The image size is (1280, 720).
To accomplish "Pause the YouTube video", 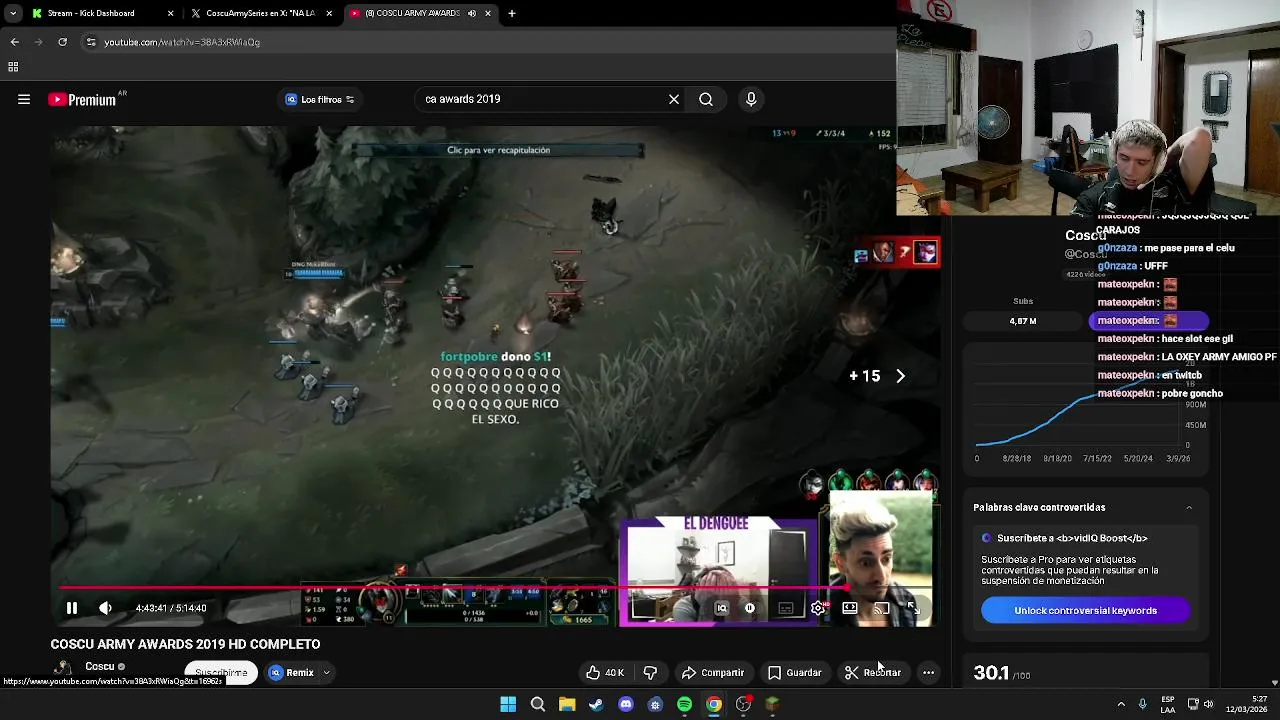I will point(72,608).
